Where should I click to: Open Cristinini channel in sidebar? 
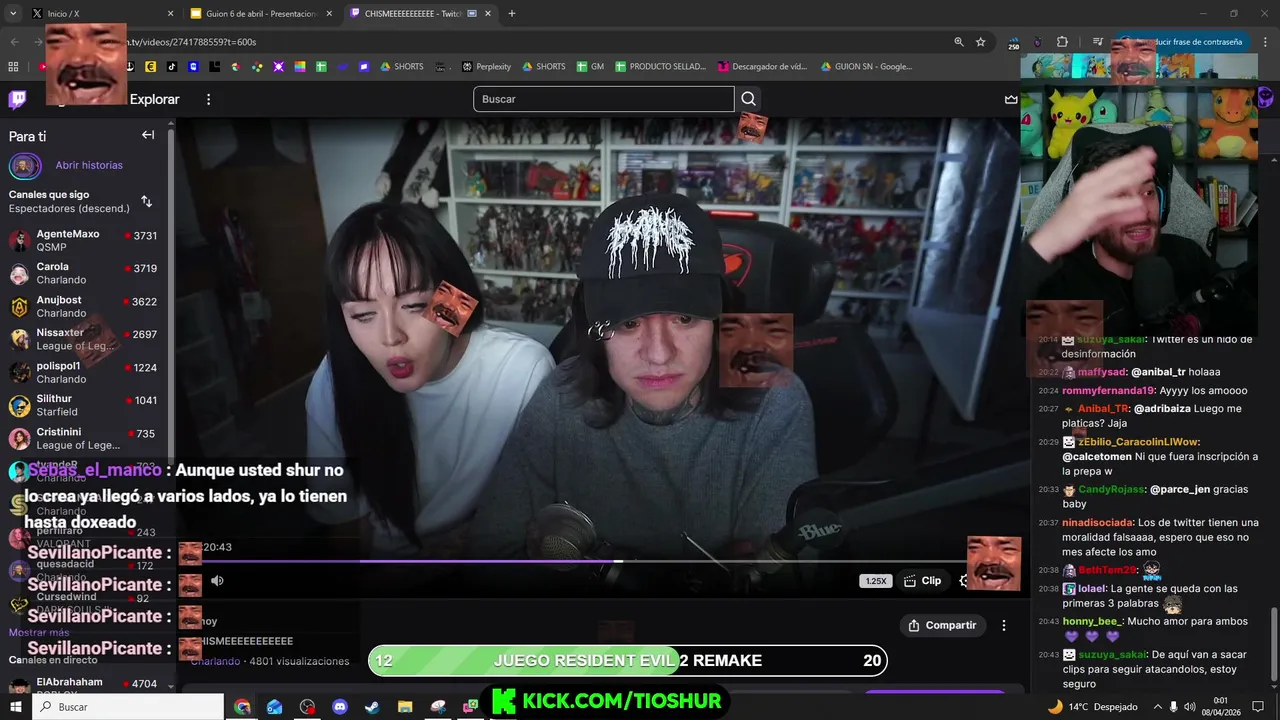tap(84, 438)
